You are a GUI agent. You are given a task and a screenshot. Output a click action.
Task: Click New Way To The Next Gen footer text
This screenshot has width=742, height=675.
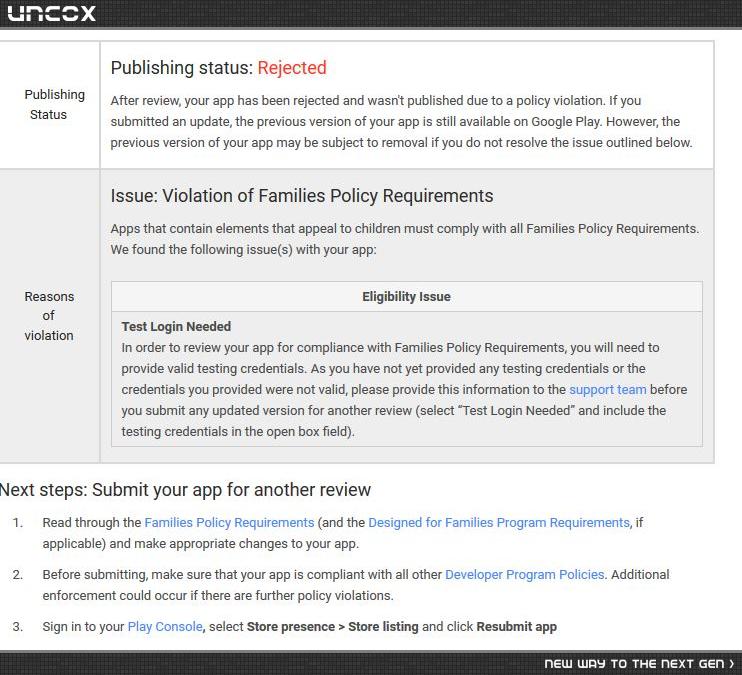[x=635, y=664]
